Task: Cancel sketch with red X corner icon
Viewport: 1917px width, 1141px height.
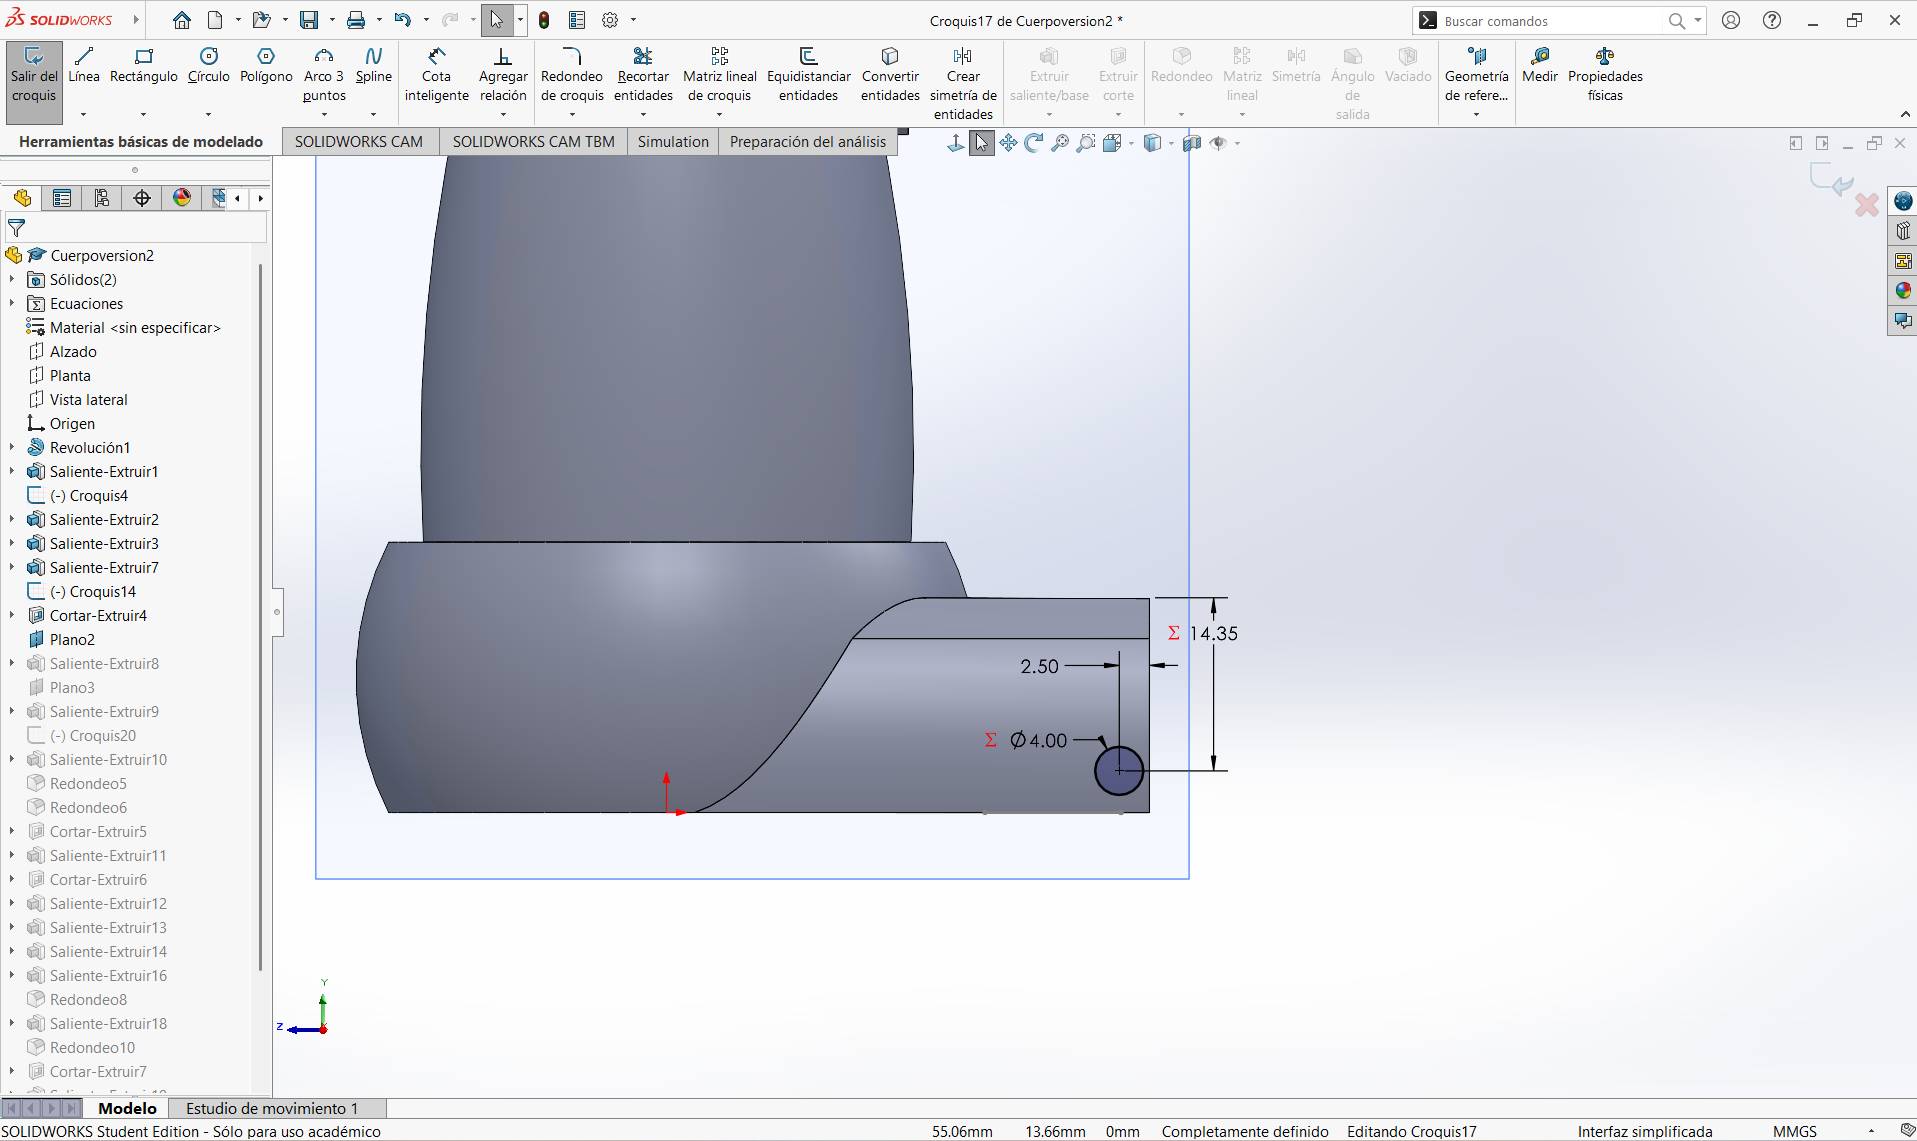Action: click(x=1866, y=205)
